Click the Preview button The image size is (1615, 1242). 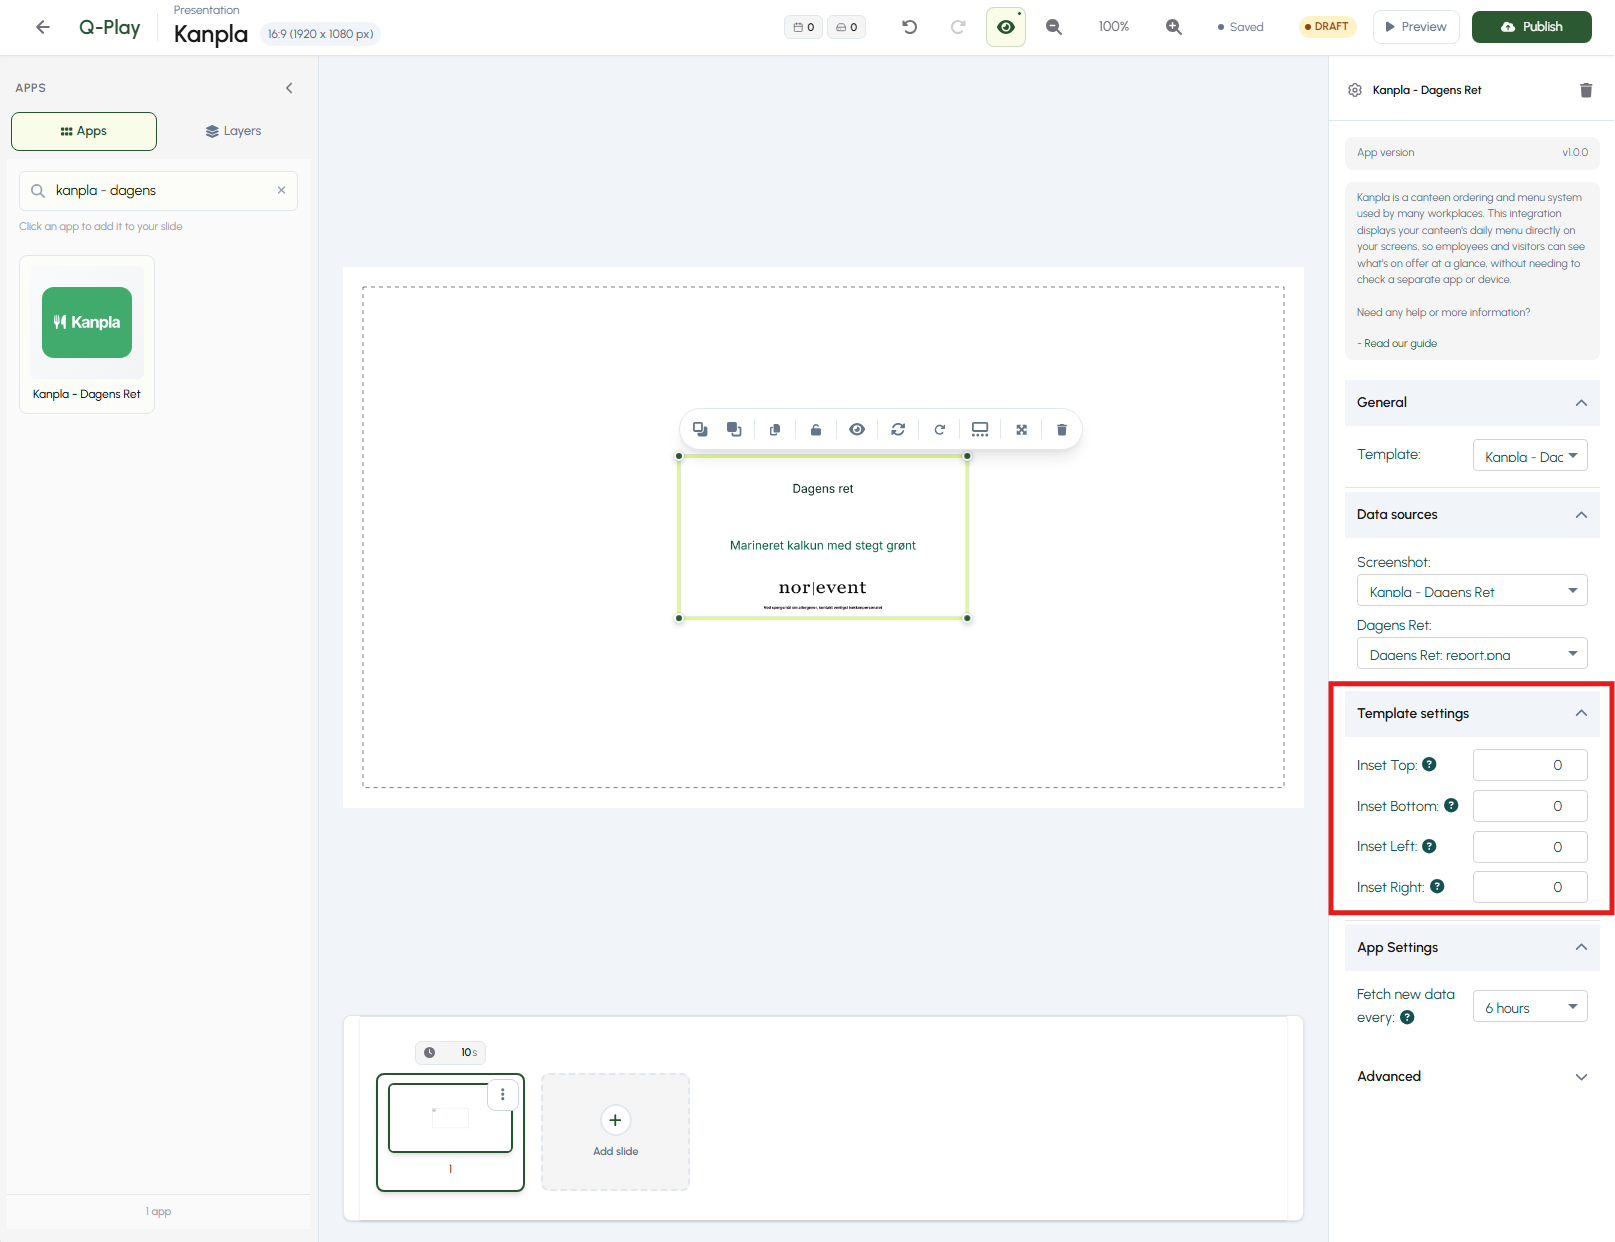coord(1416,27)
